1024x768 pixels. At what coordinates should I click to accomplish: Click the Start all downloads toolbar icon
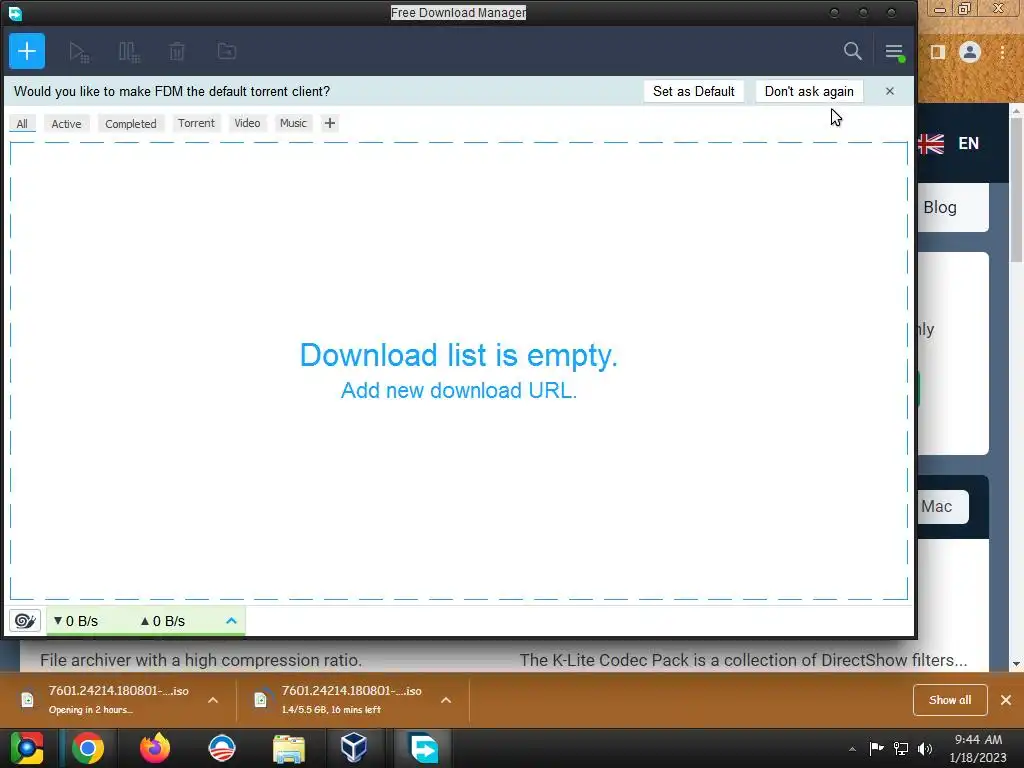point(78,52)
